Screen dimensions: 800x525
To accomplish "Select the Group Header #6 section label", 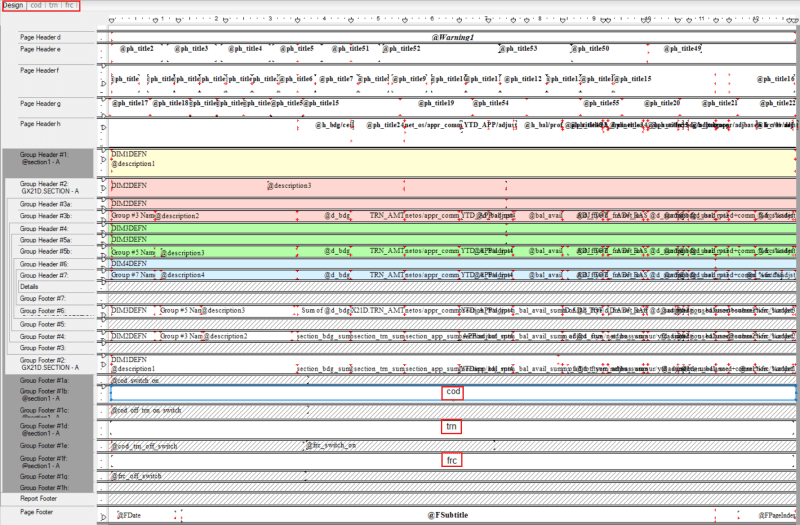I will click(44, 264).
